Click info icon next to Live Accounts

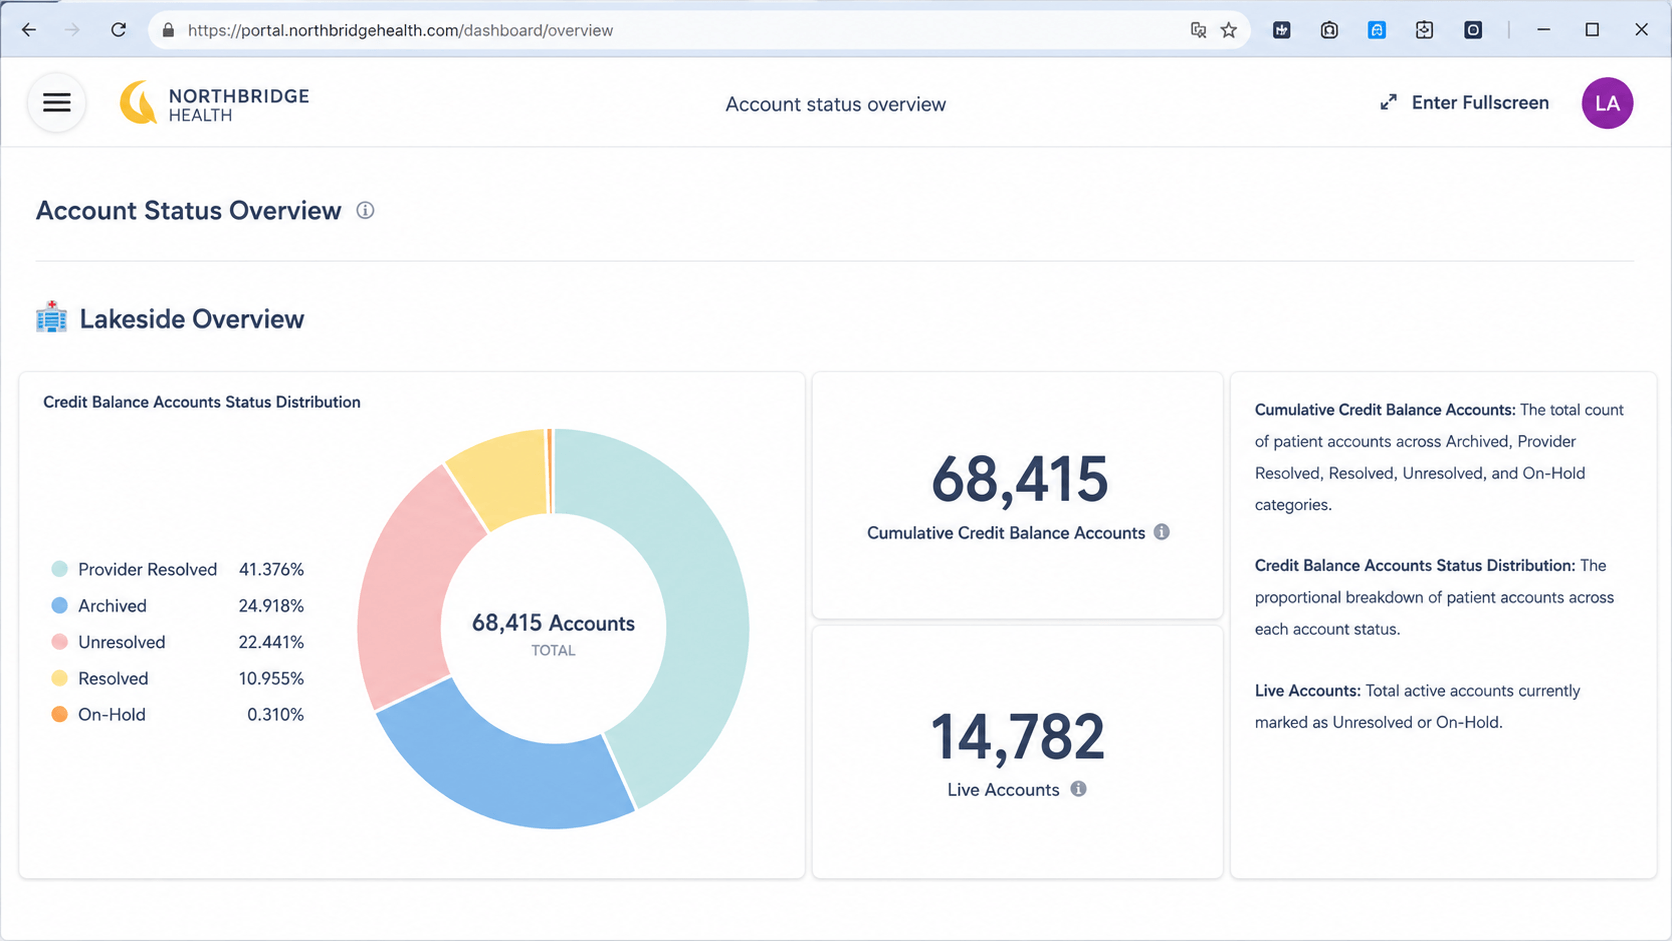(1078, 789)
